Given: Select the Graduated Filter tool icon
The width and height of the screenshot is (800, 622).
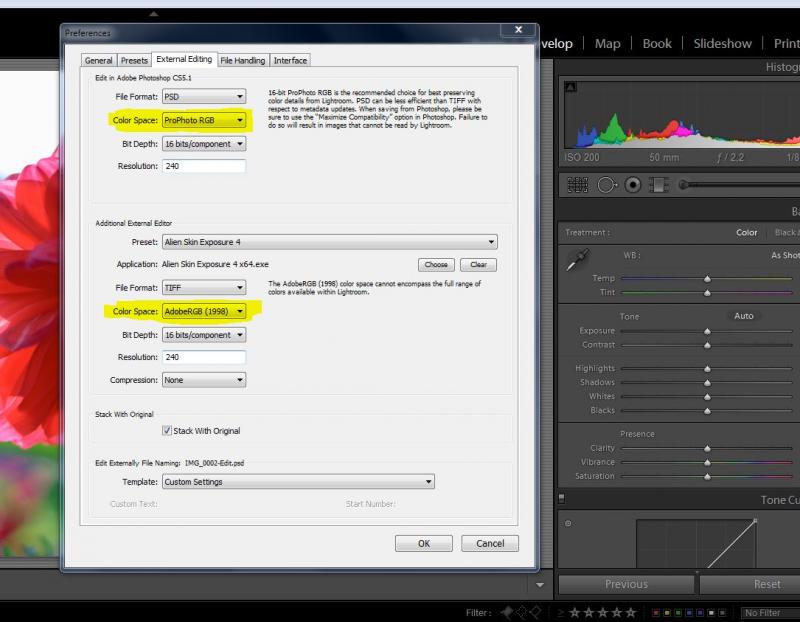Looking at the screenshot, I should [659, 185].
